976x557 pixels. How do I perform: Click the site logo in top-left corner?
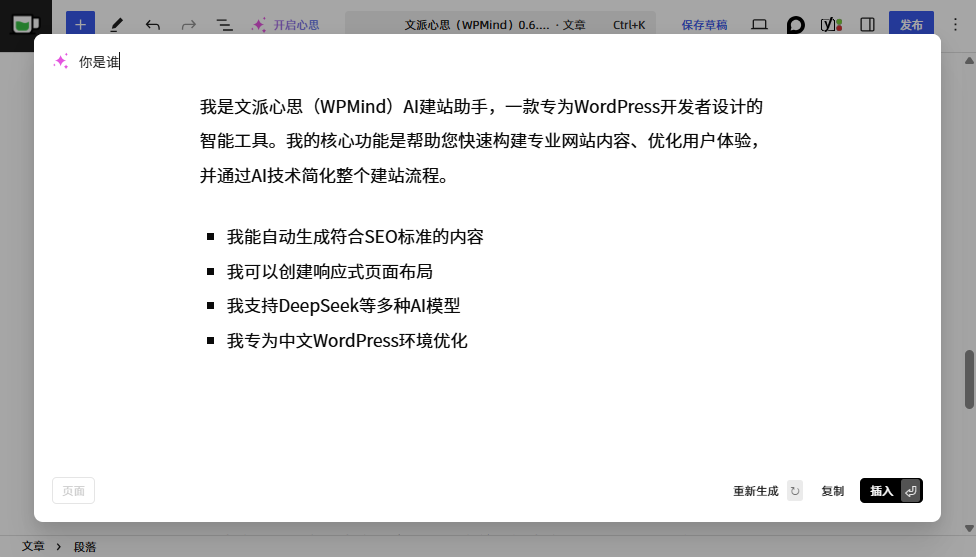[x=26, y=25]
